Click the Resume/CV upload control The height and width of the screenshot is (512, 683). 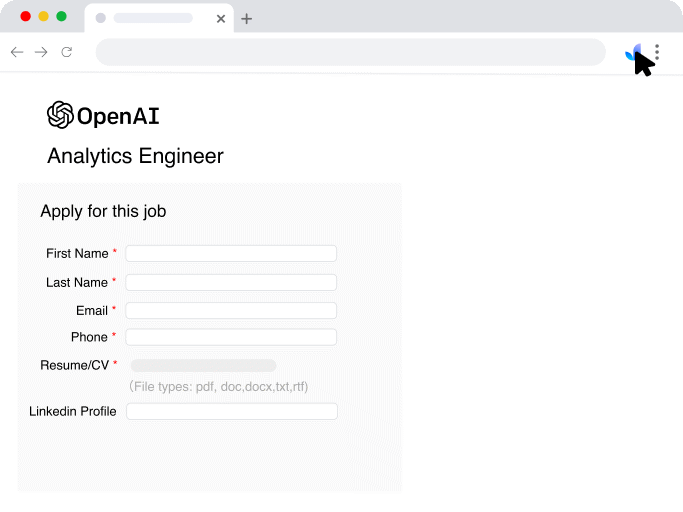pyautogui.click(x=203, y=366)
